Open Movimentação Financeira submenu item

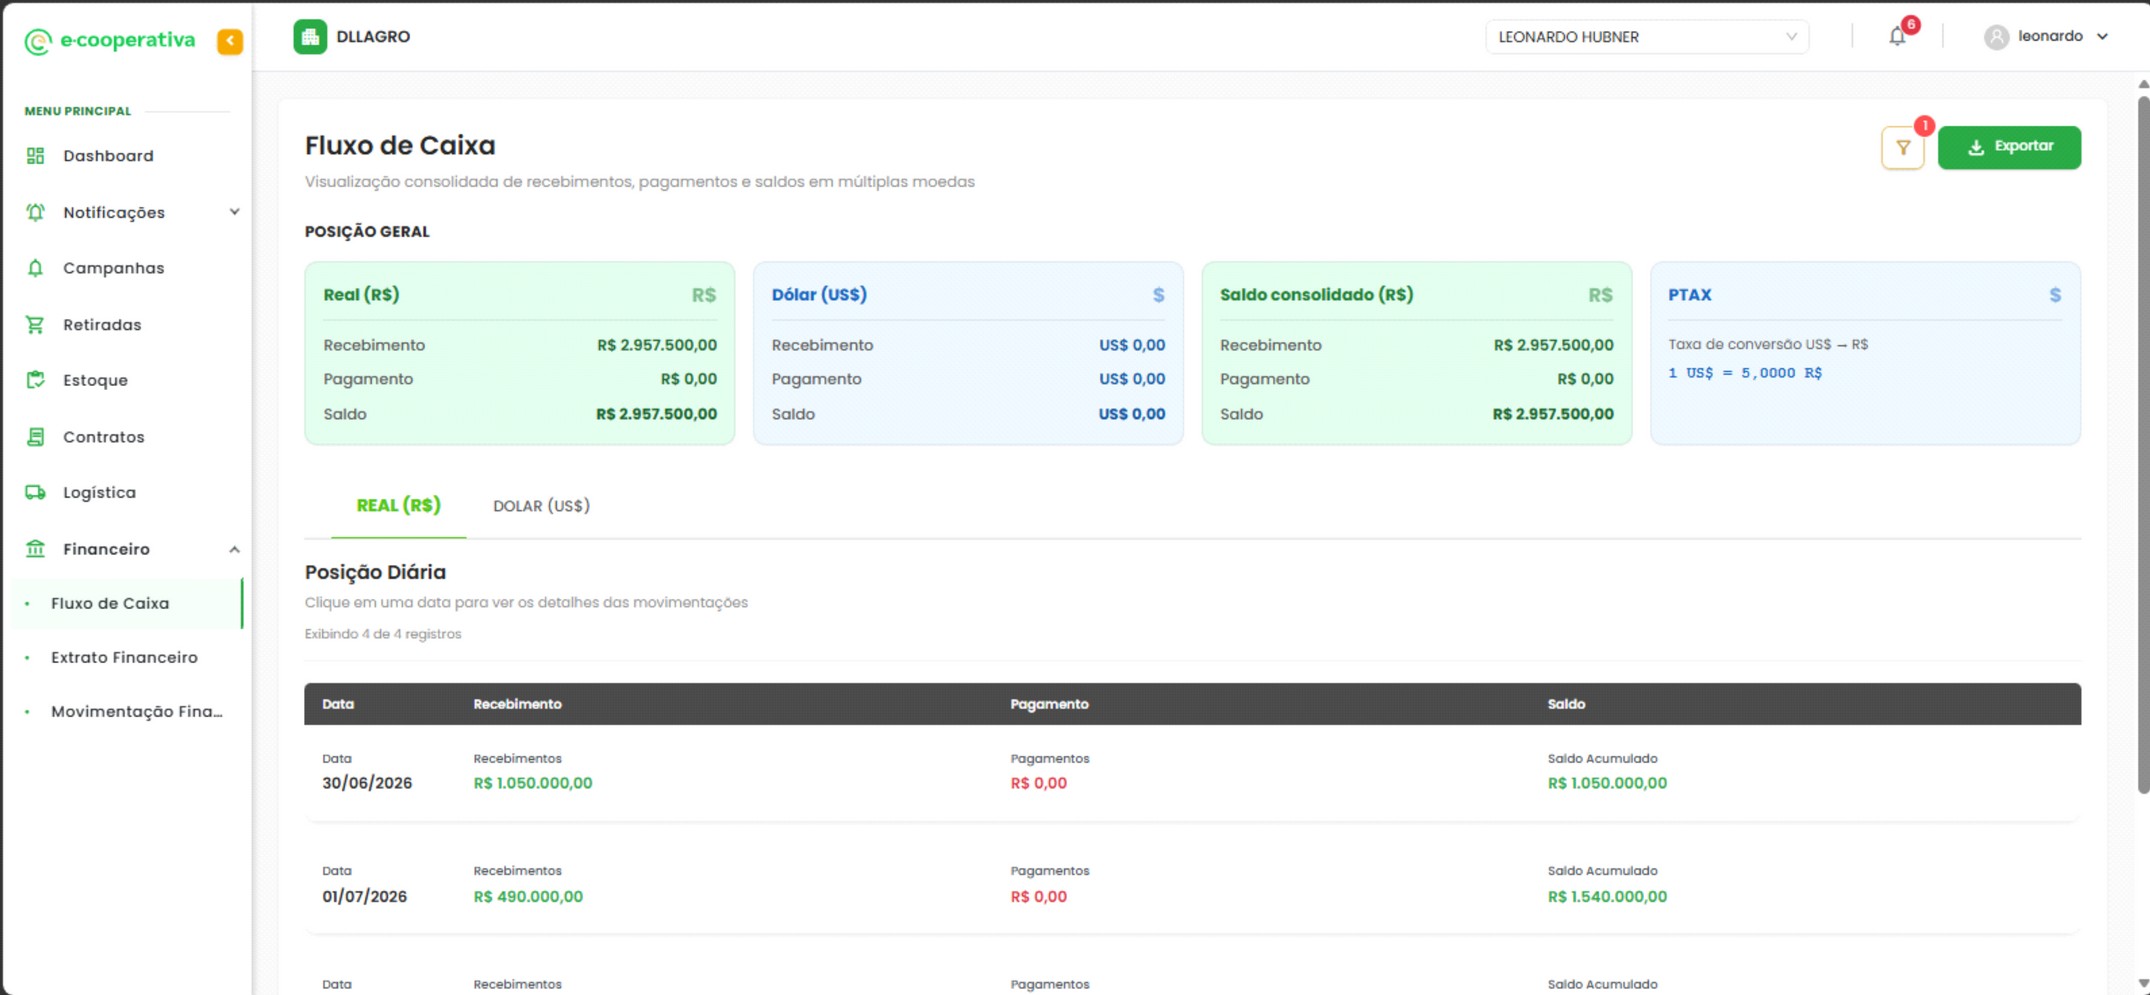(x=136, y=711)
